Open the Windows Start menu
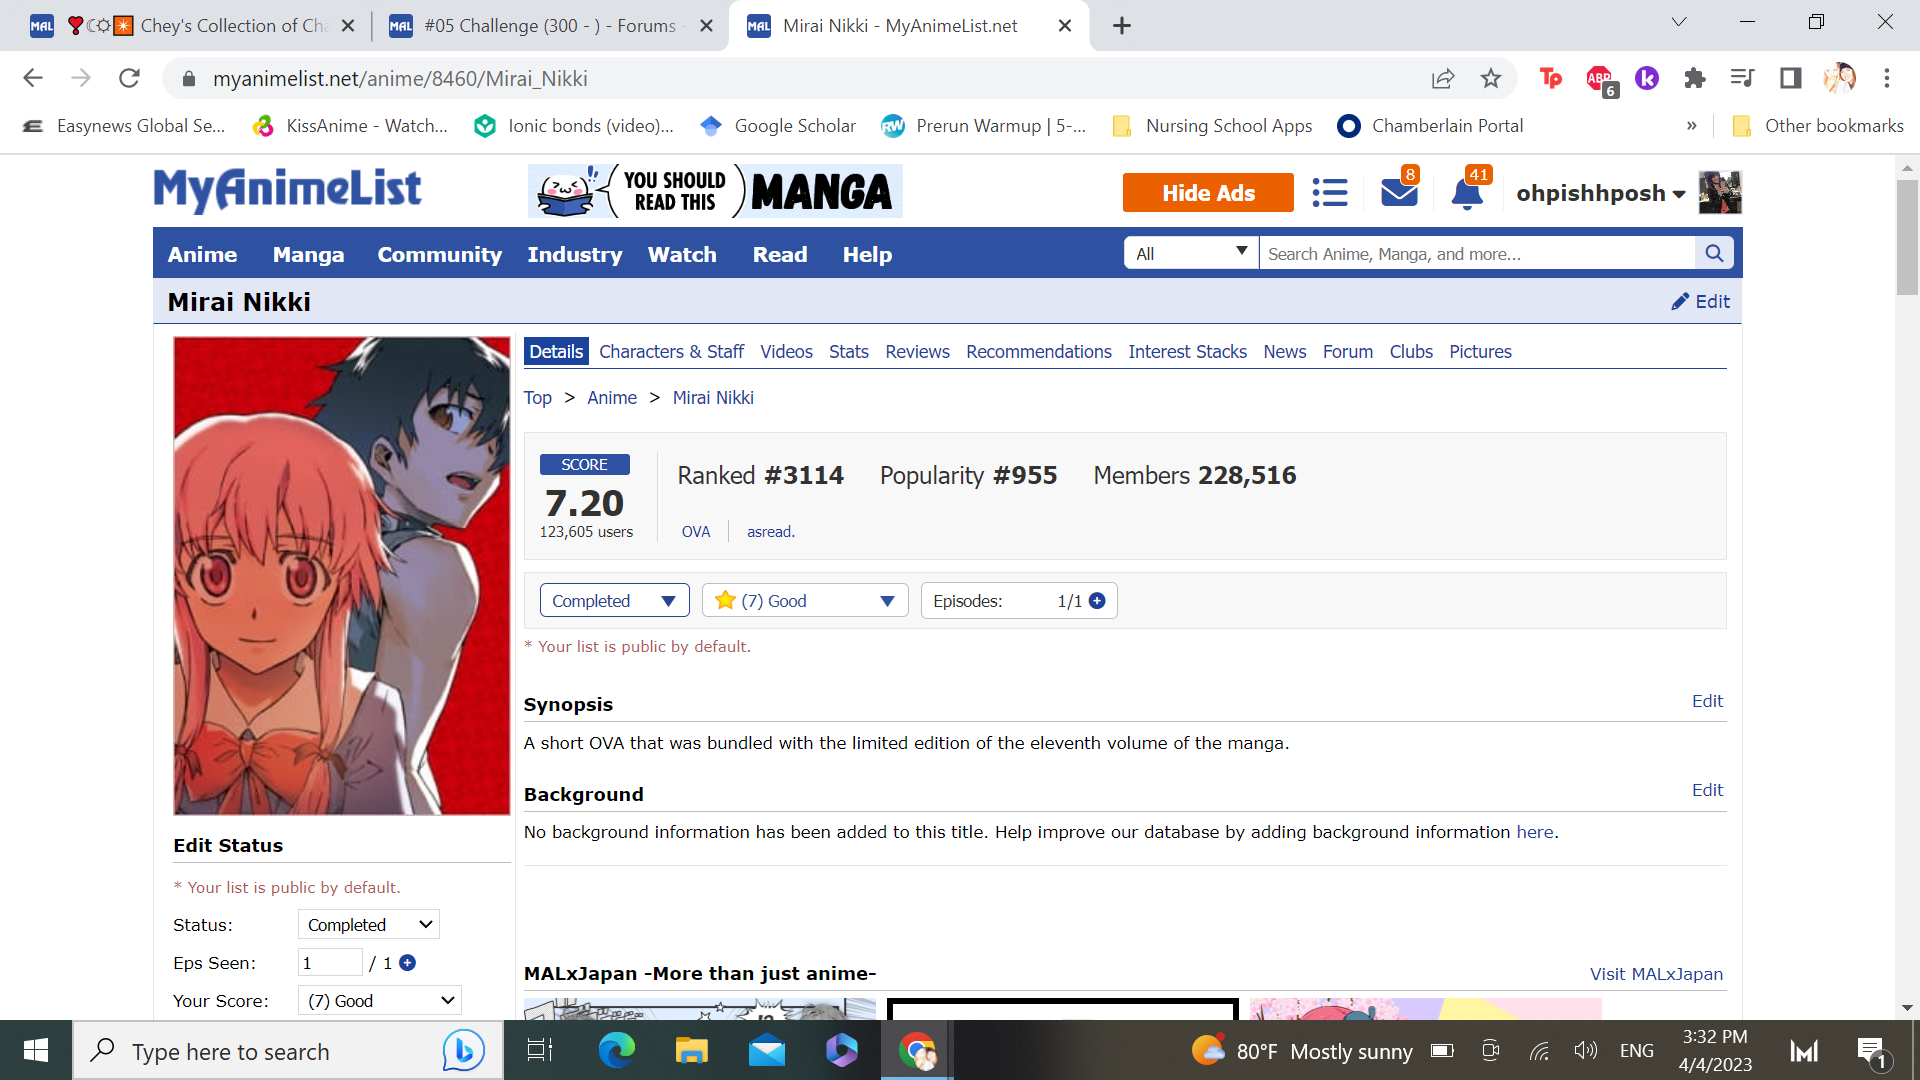Image resolution: width=1920 pixels, height=1080 pixels. click(x=36, y=1051)
